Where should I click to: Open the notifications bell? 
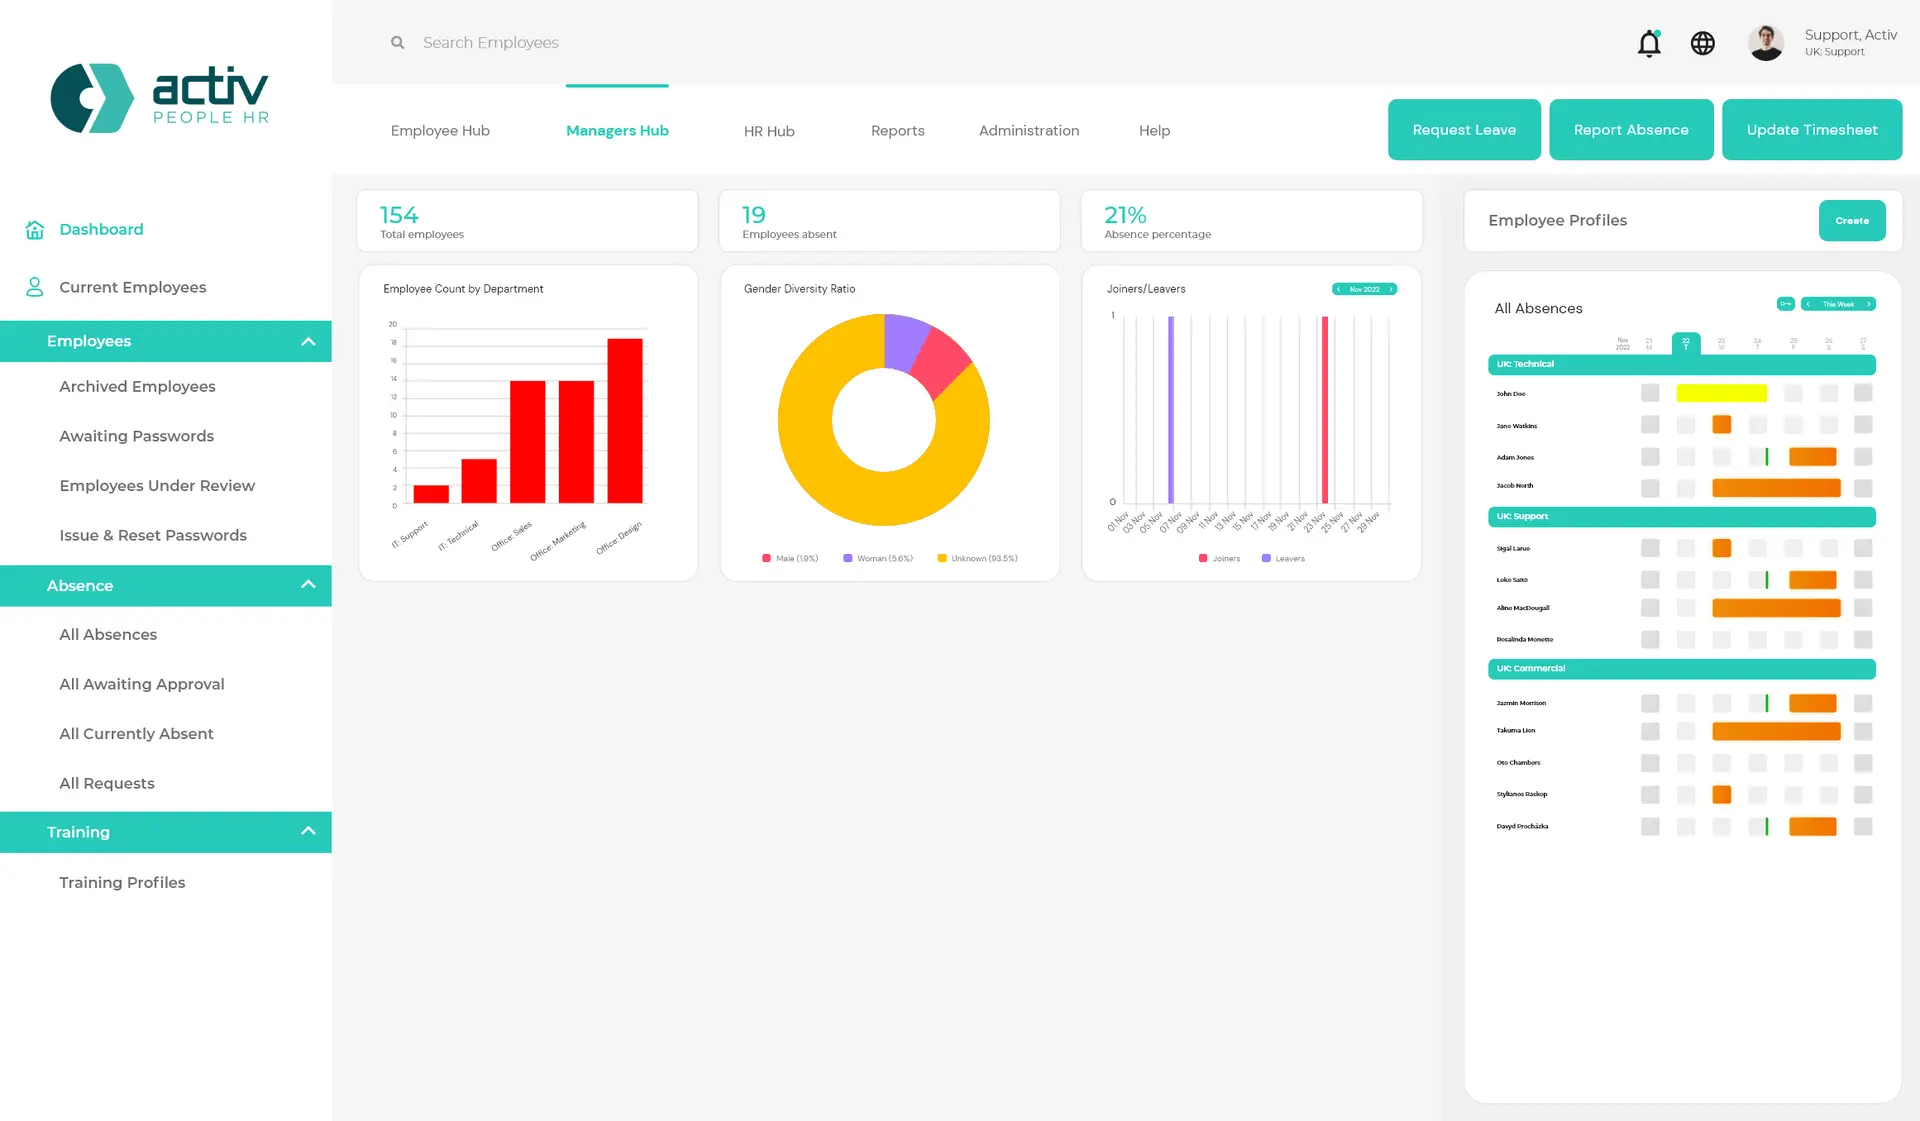pyautogui.click(x=1649, y=43)
